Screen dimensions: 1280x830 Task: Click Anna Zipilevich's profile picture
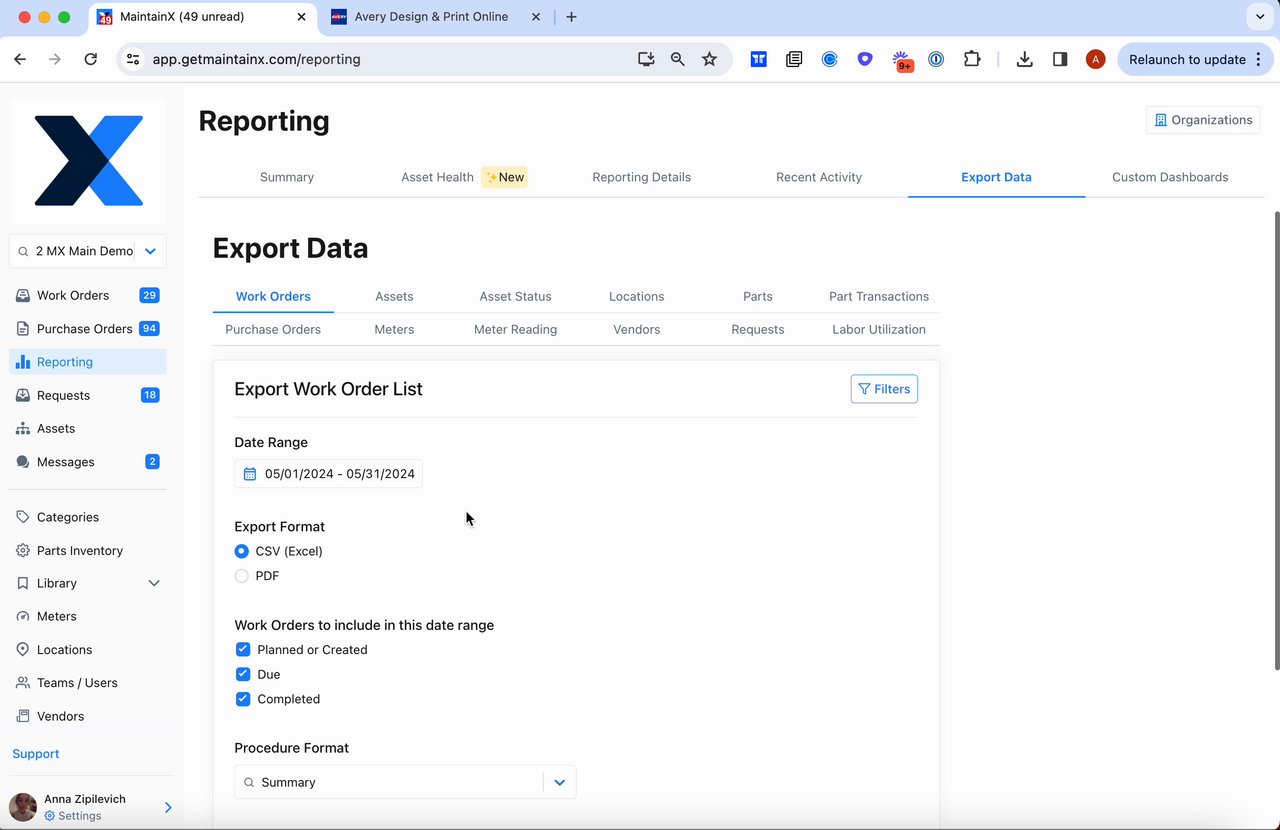pyautogui.click(x=23, y=807)
